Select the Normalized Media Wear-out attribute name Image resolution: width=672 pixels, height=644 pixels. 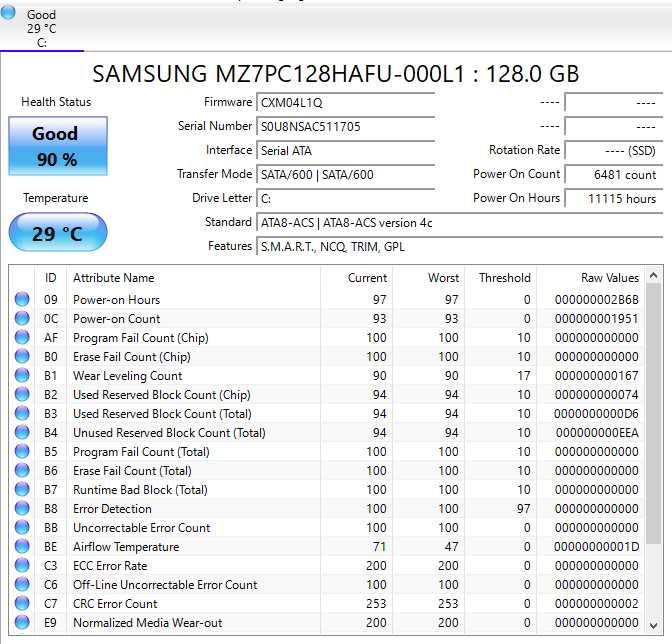(148, 623)
